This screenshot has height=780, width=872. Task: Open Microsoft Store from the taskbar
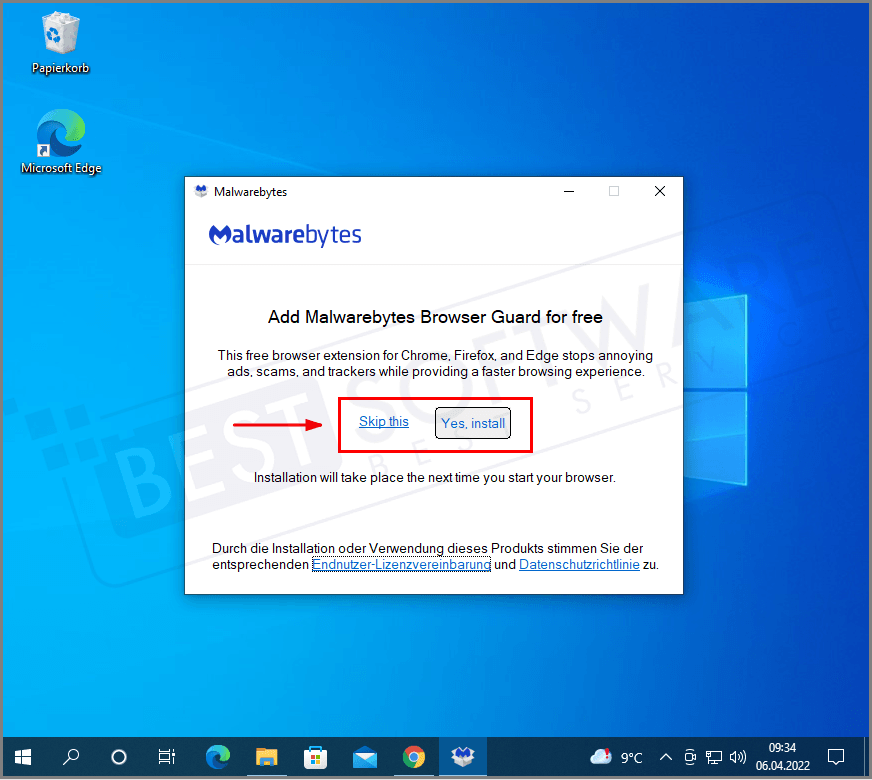tap(315, 757)
